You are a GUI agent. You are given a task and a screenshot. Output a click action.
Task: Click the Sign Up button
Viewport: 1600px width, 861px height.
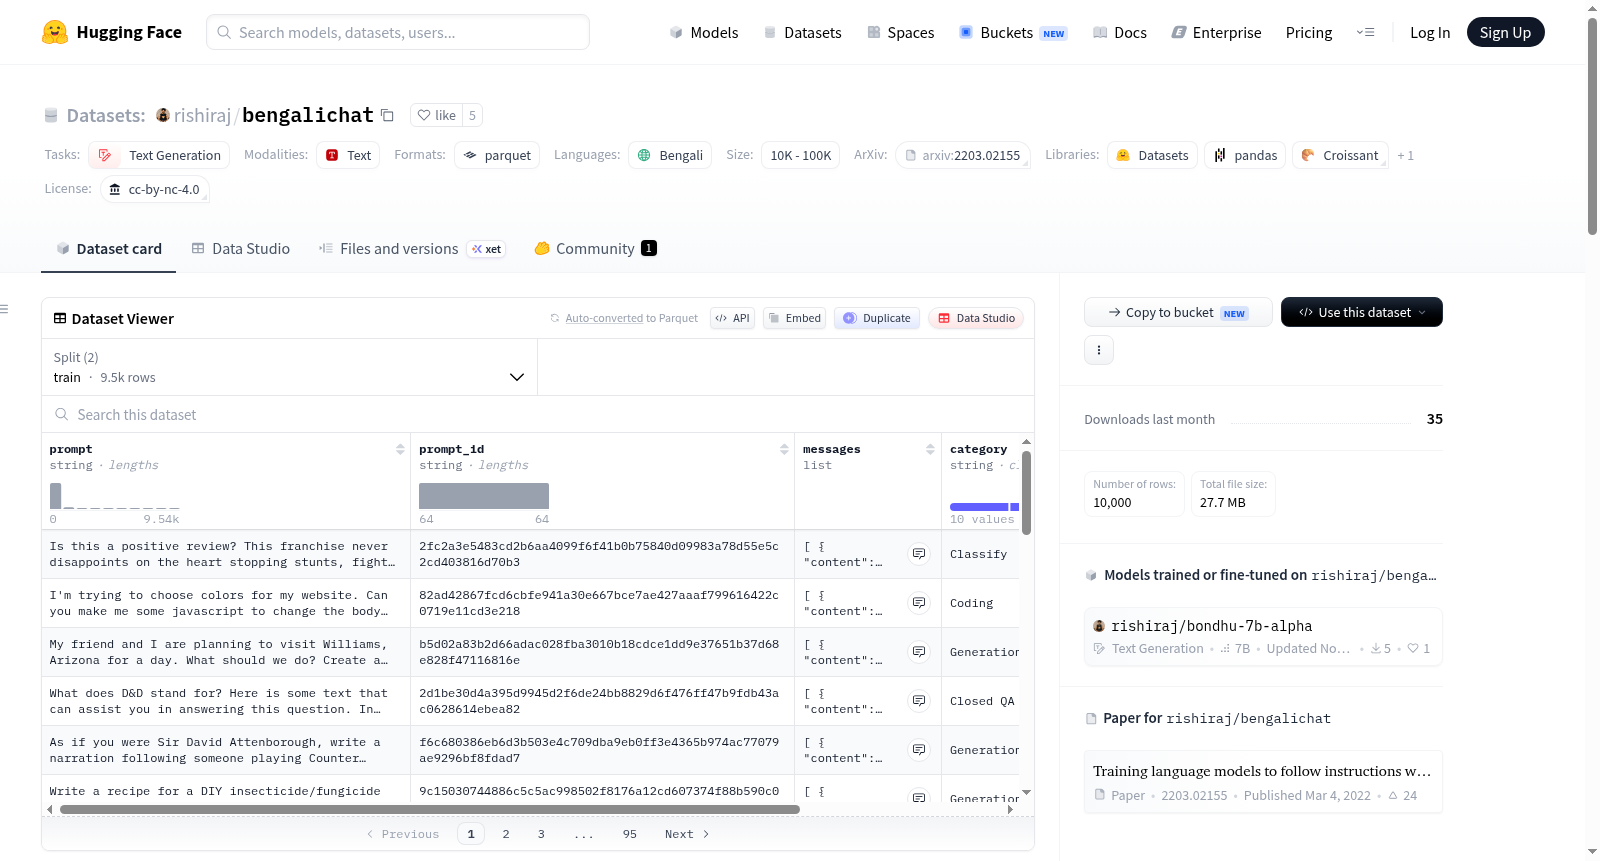(x=1505, y=32)
